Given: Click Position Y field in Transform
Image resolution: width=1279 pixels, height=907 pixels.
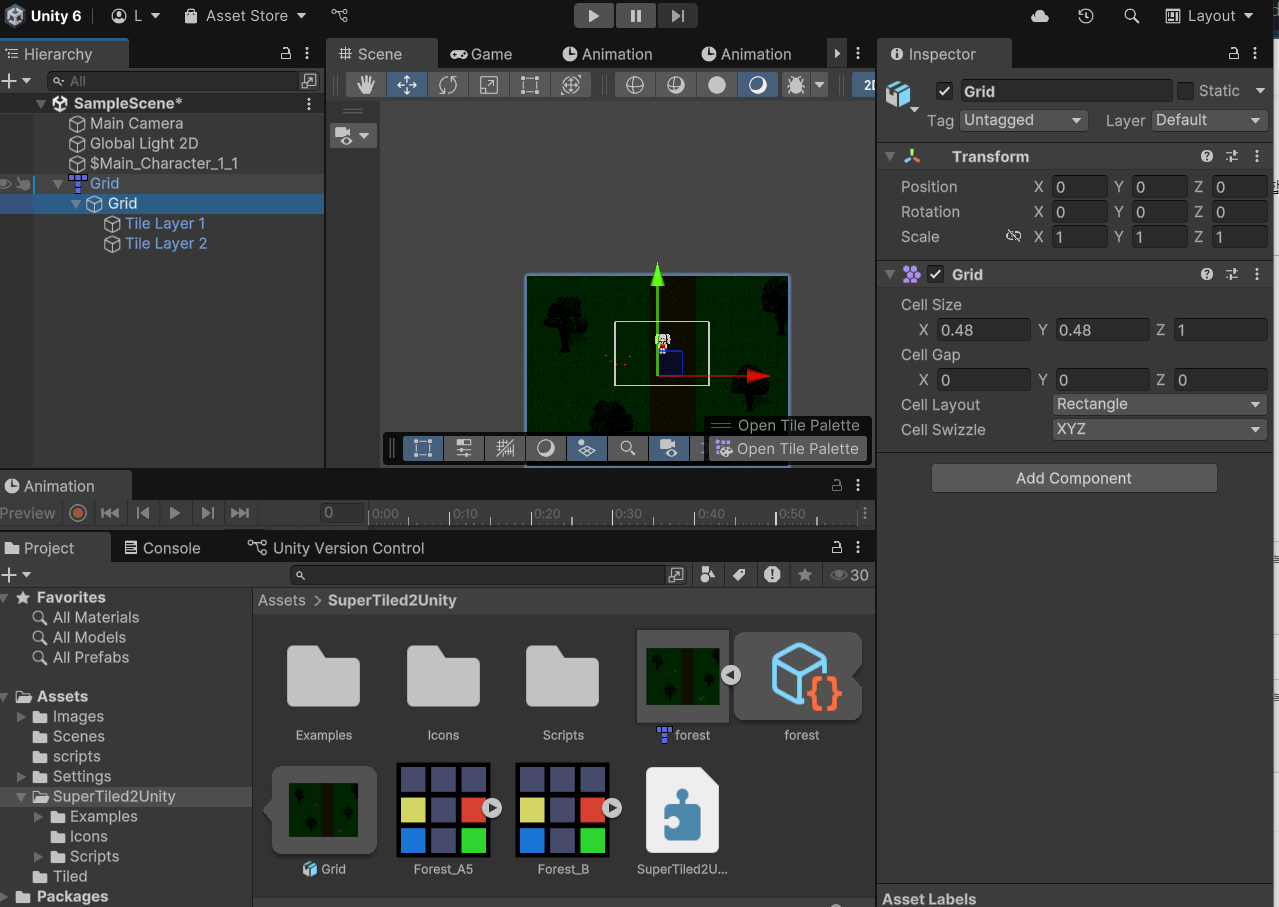Looking at the screenshot, I should [x=1160, y=187].
